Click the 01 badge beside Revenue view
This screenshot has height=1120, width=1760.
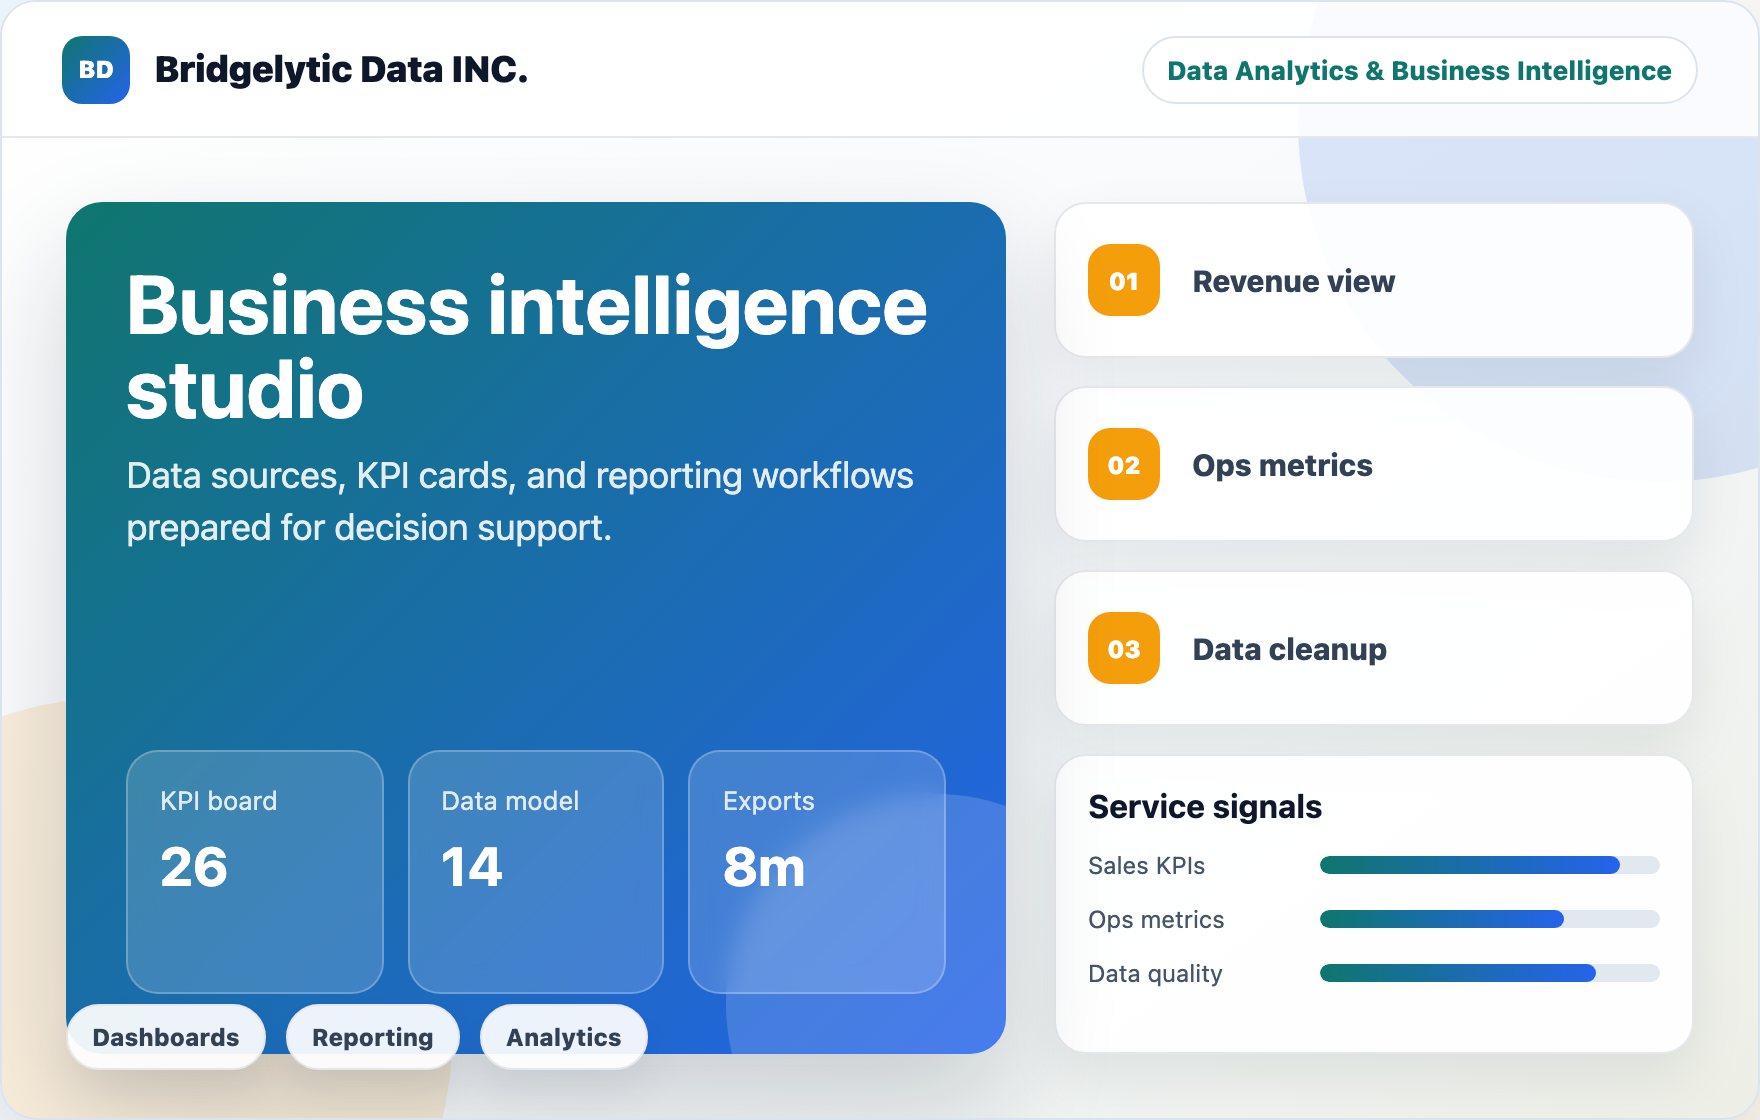click(1124, 281)
